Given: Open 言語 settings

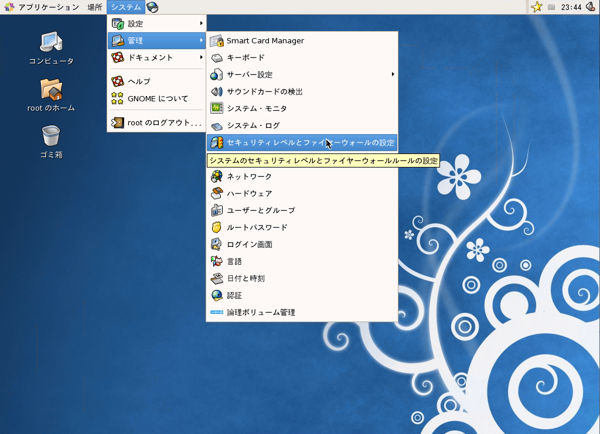Looking at the screenshot, I should (x=302, y=261).
